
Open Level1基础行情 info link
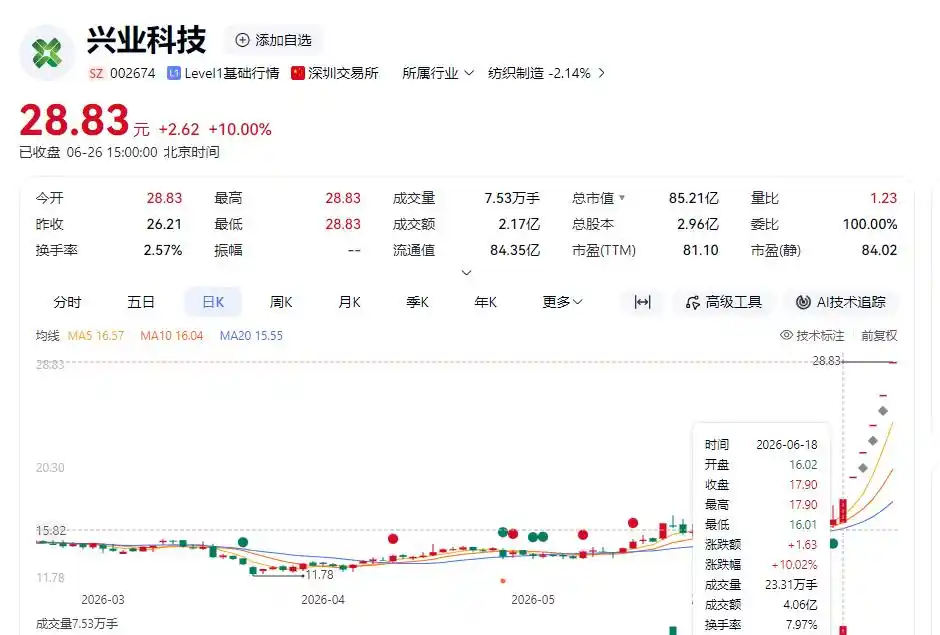point(231,73)
